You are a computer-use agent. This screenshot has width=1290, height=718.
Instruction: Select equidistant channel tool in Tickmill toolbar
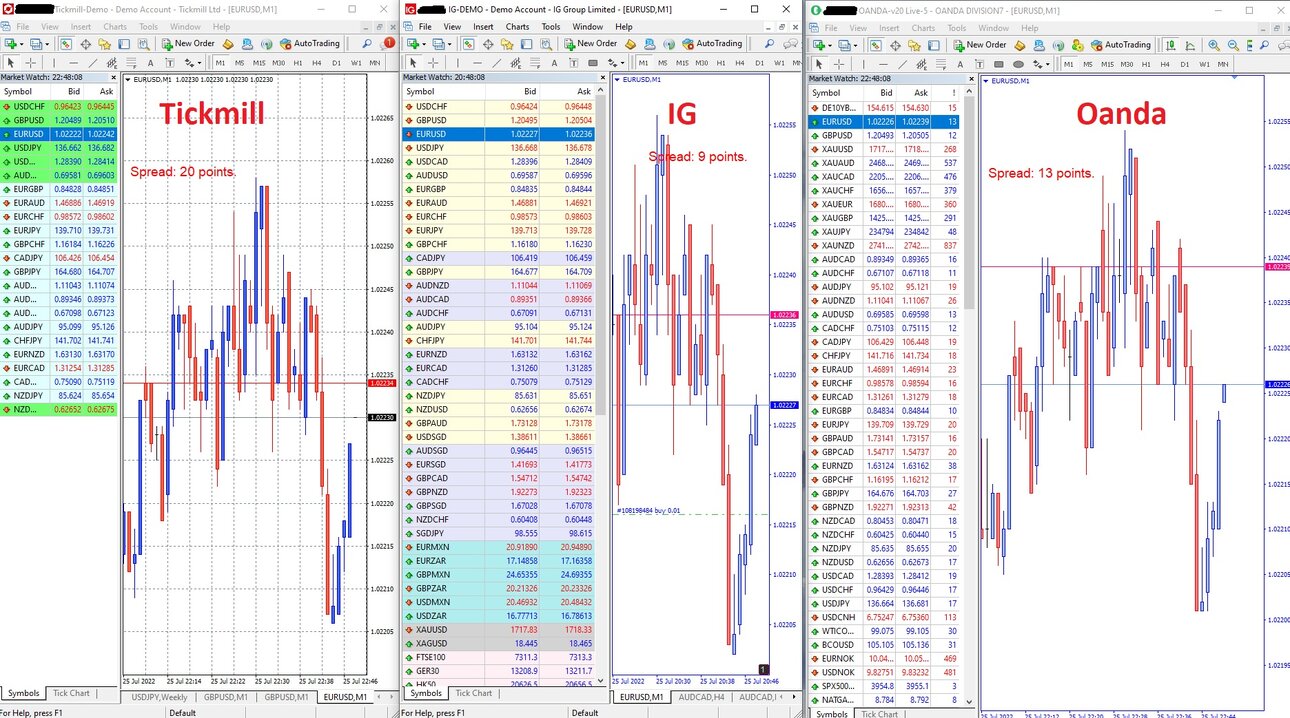pyautogui.click(x=112, y=63)
